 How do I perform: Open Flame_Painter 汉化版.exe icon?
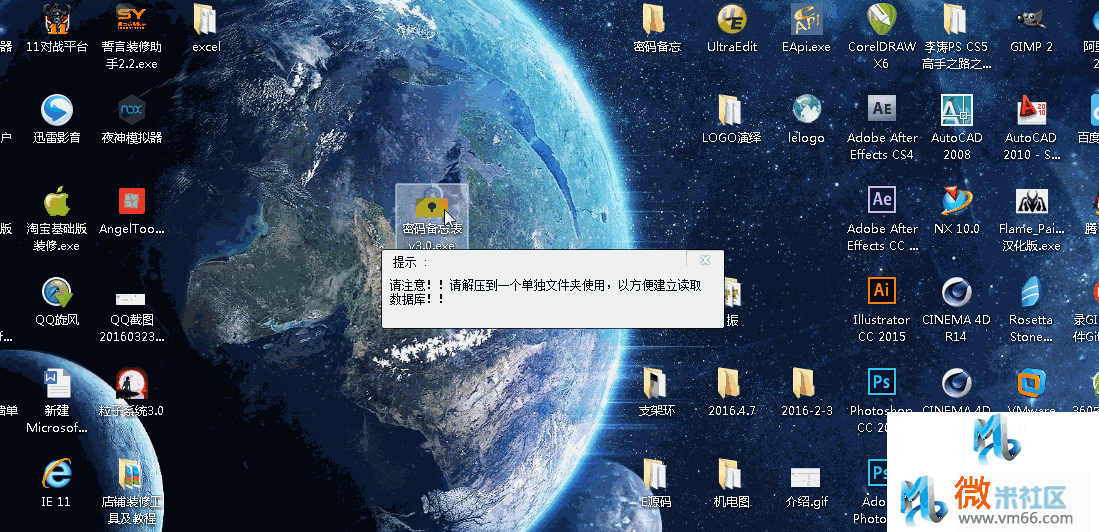click(x=1032, y=219)
